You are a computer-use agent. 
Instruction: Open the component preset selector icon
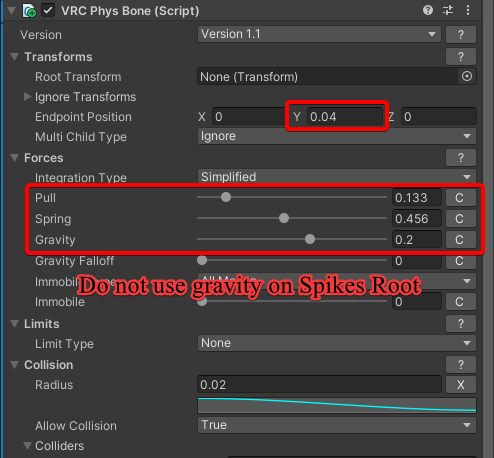(448, 10)
